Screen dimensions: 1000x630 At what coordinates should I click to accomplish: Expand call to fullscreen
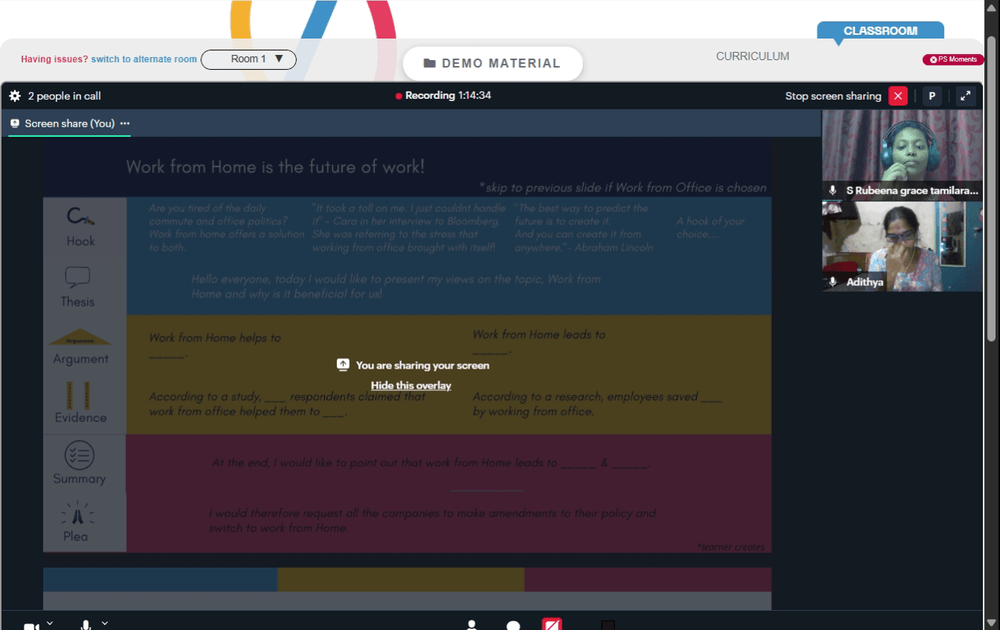tap(966, 96)
